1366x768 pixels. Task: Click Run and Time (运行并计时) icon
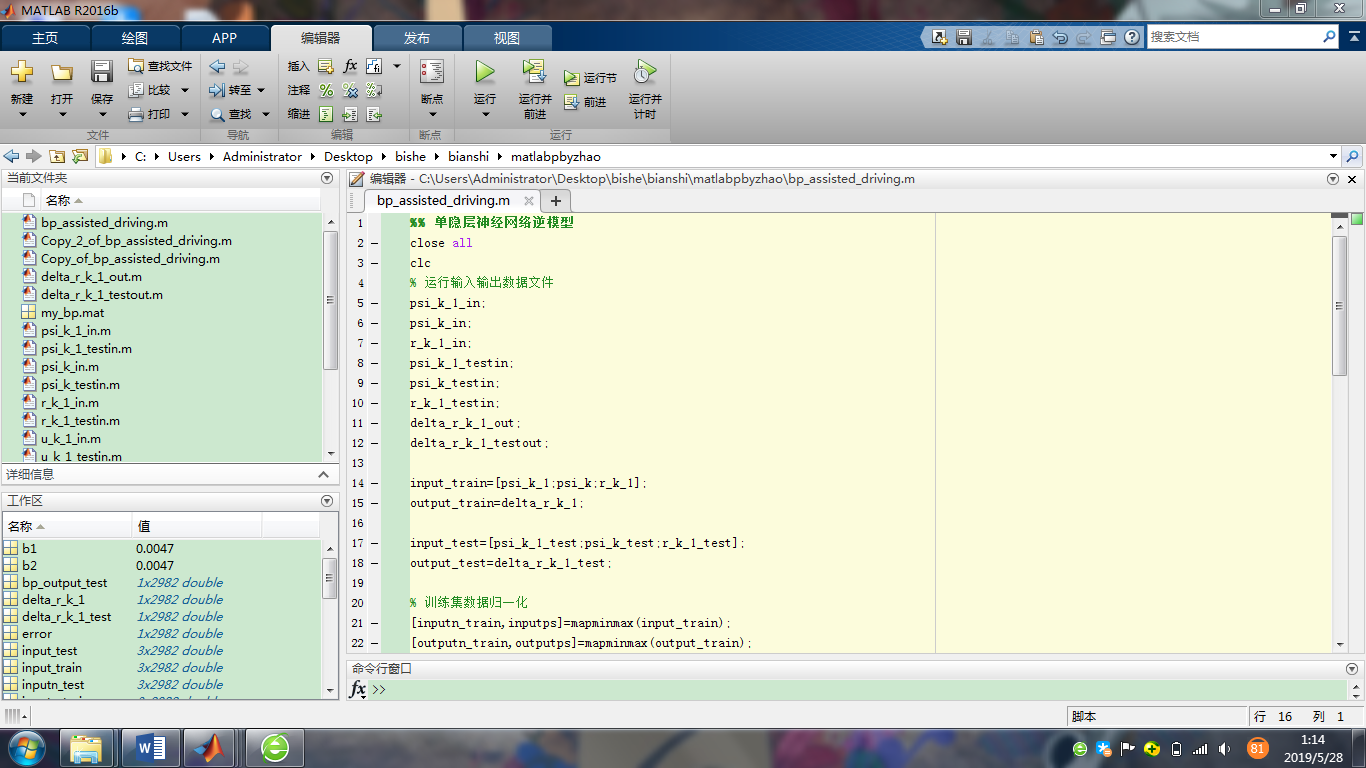pos(645,73)
